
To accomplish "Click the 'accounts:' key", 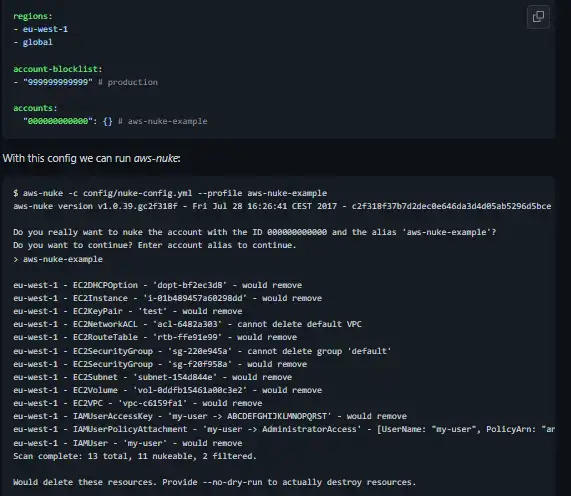I will (x=35, y=108).
